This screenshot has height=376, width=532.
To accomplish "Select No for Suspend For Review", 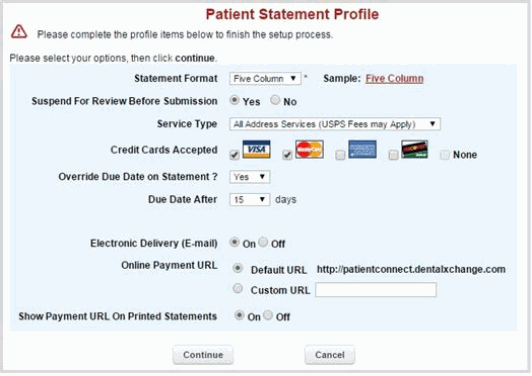I will 275,100.
